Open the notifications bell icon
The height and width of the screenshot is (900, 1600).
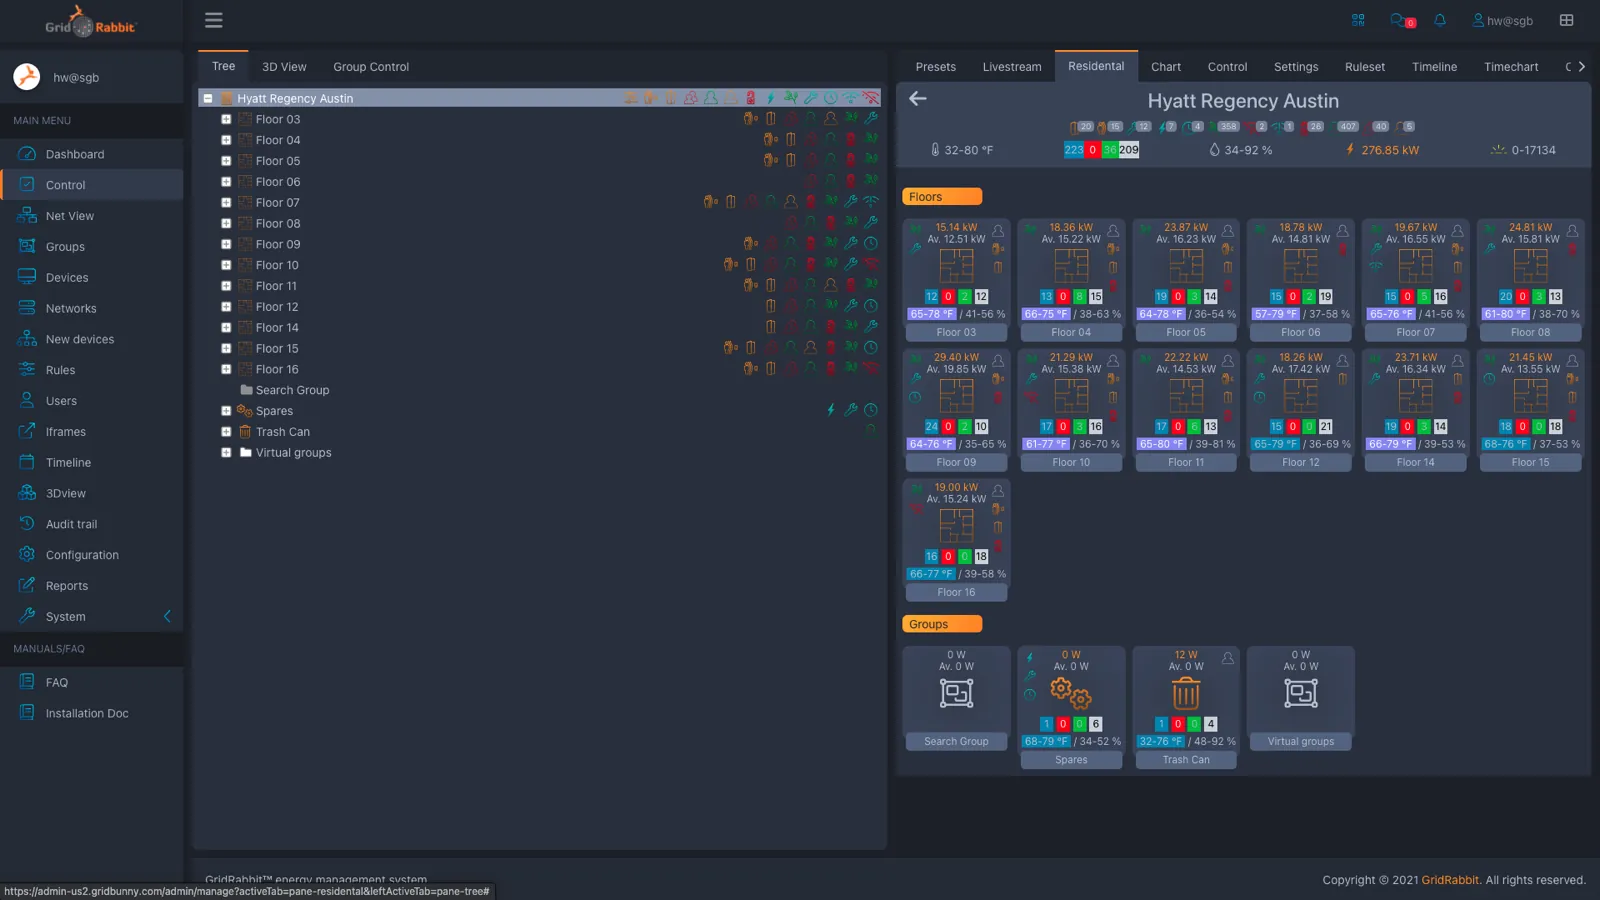click(x=1440, y=20)
